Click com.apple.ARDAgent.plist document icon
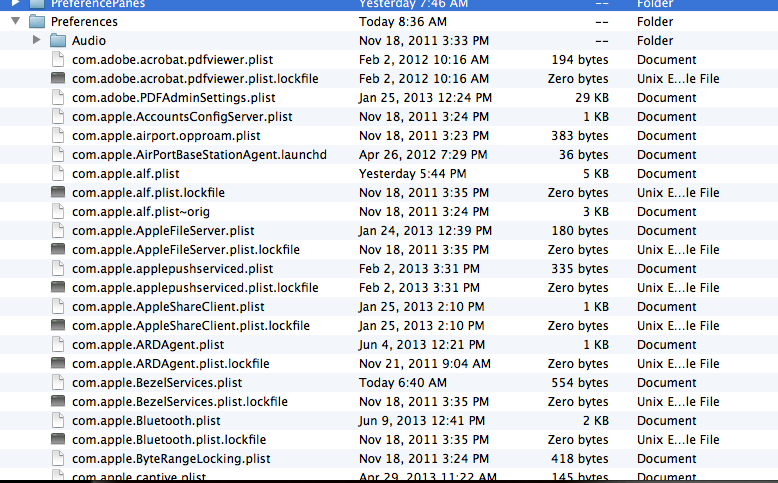The width and height of the screenshot is (778, 483). pos(58,345)
